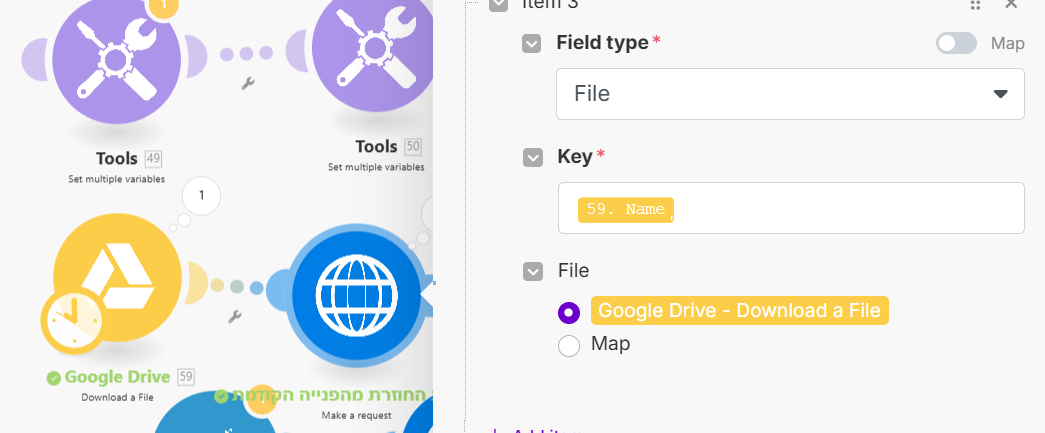
Task: Enable the Map toggle for Field type
Action: [x=956, y=43]
